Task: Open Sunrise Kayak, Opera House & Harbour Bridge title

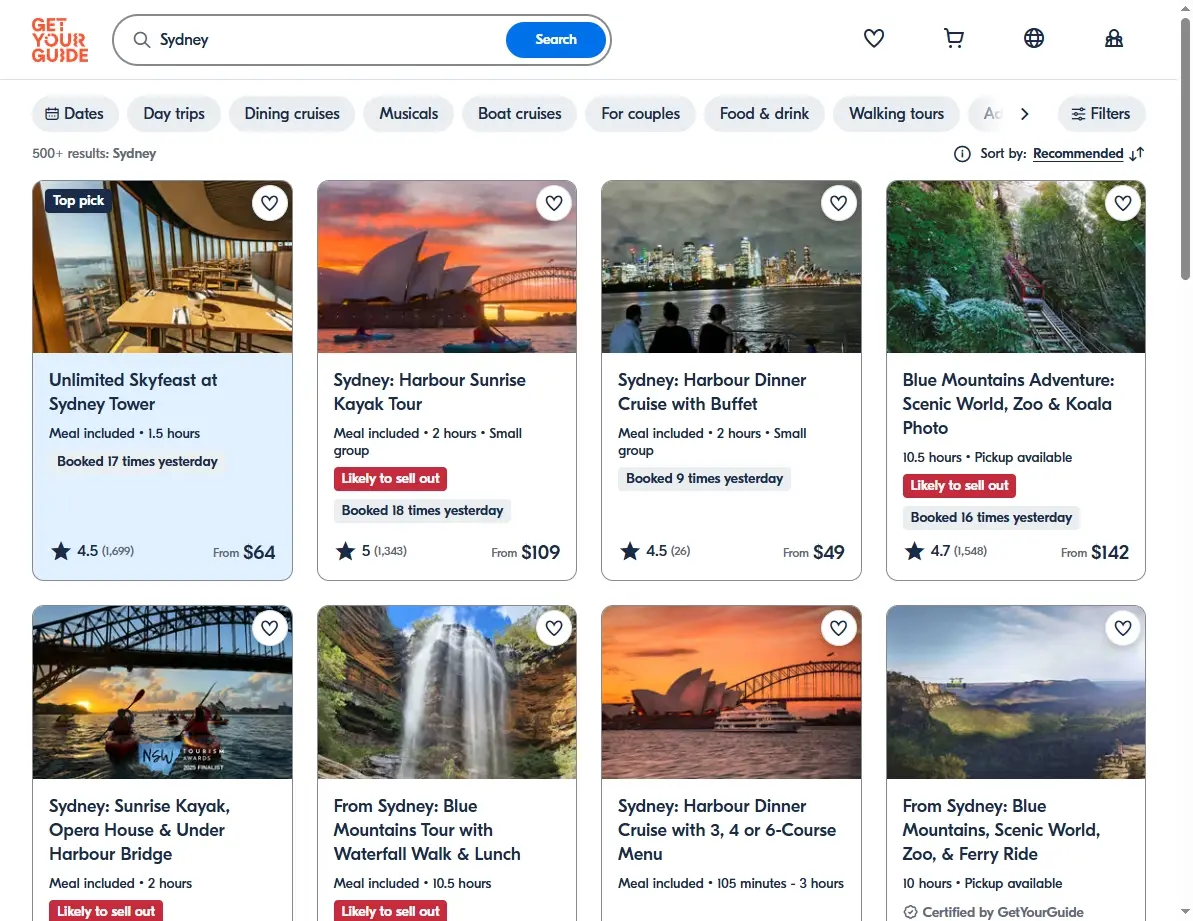Action: [139, 830]
